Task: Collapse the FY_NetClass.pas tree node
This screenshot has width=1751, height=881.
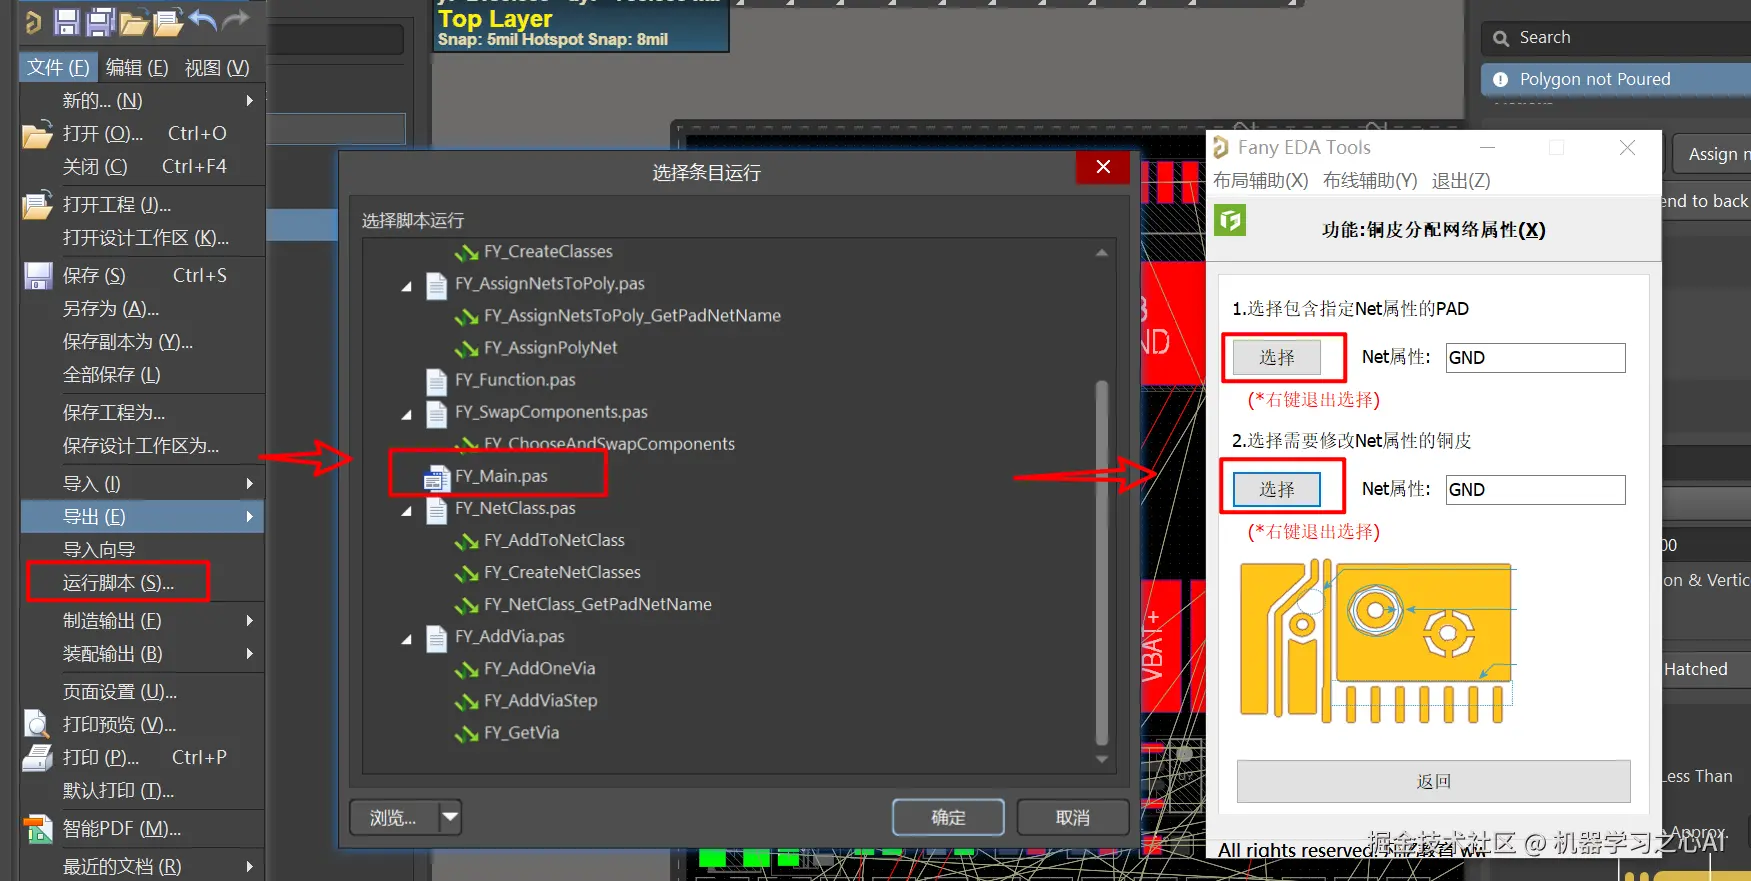Action: click(x=406, y=510)
